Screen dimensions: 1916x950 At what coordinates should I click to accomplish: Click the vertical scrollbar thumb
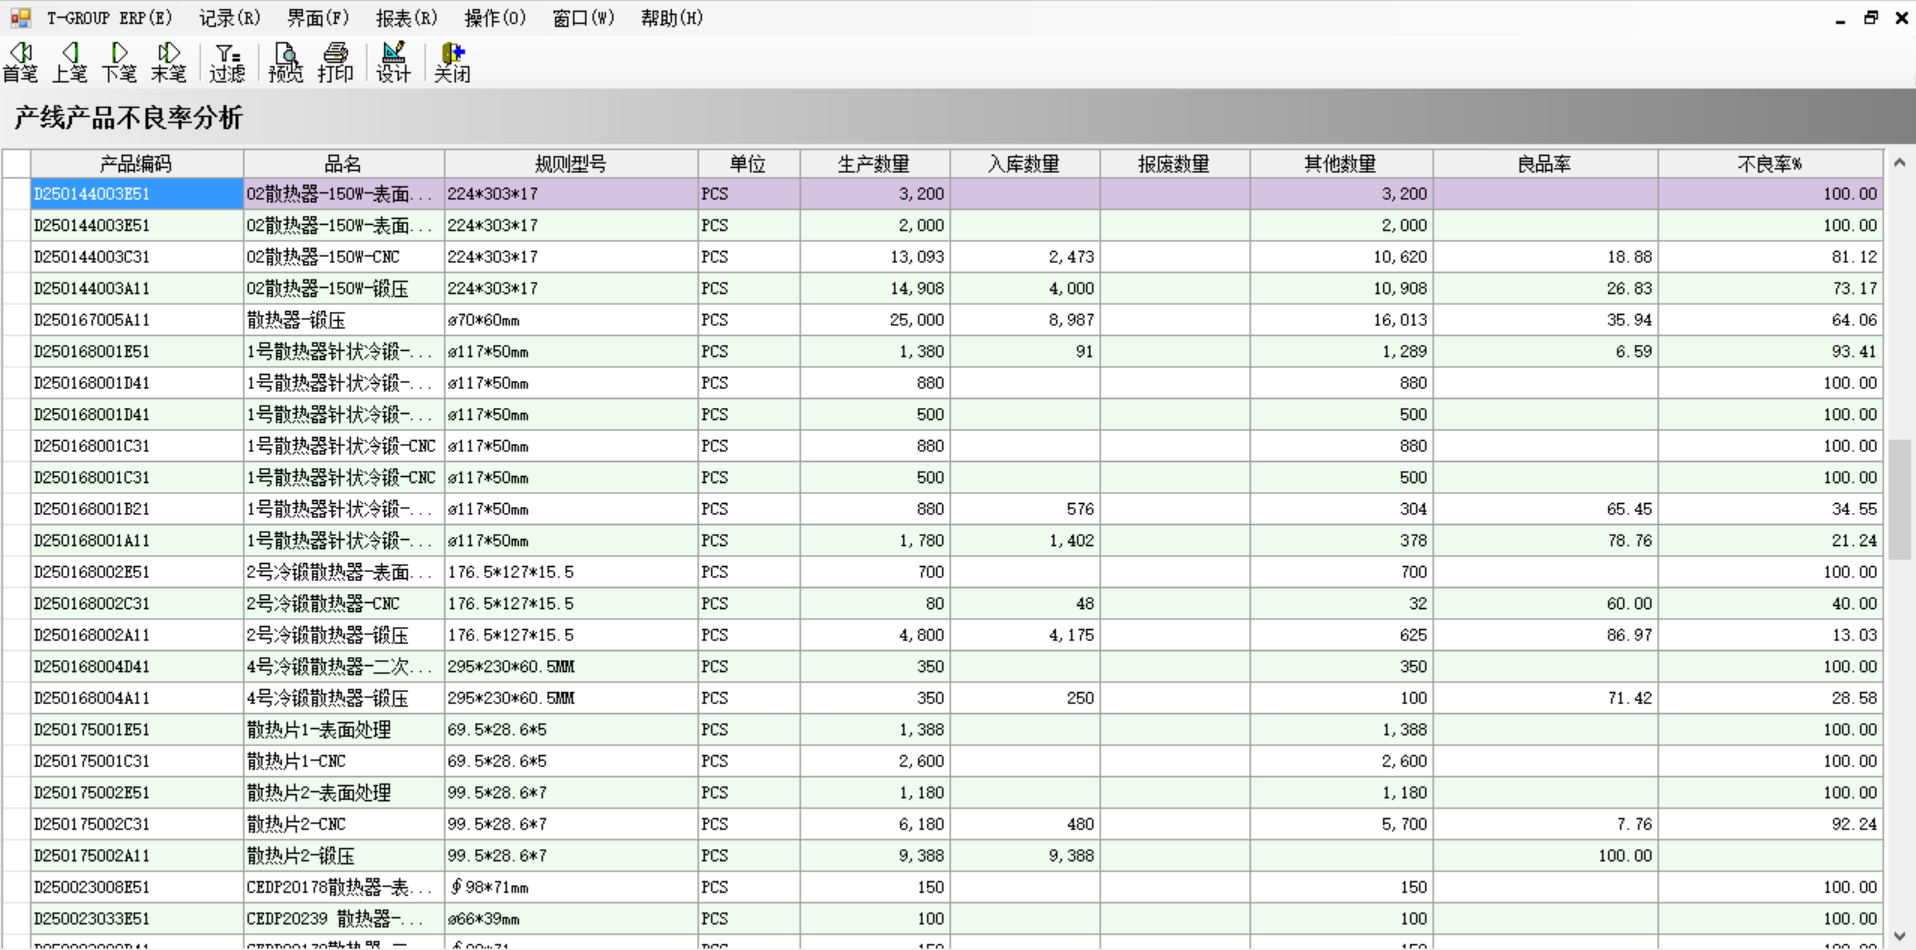(1899, 500)
